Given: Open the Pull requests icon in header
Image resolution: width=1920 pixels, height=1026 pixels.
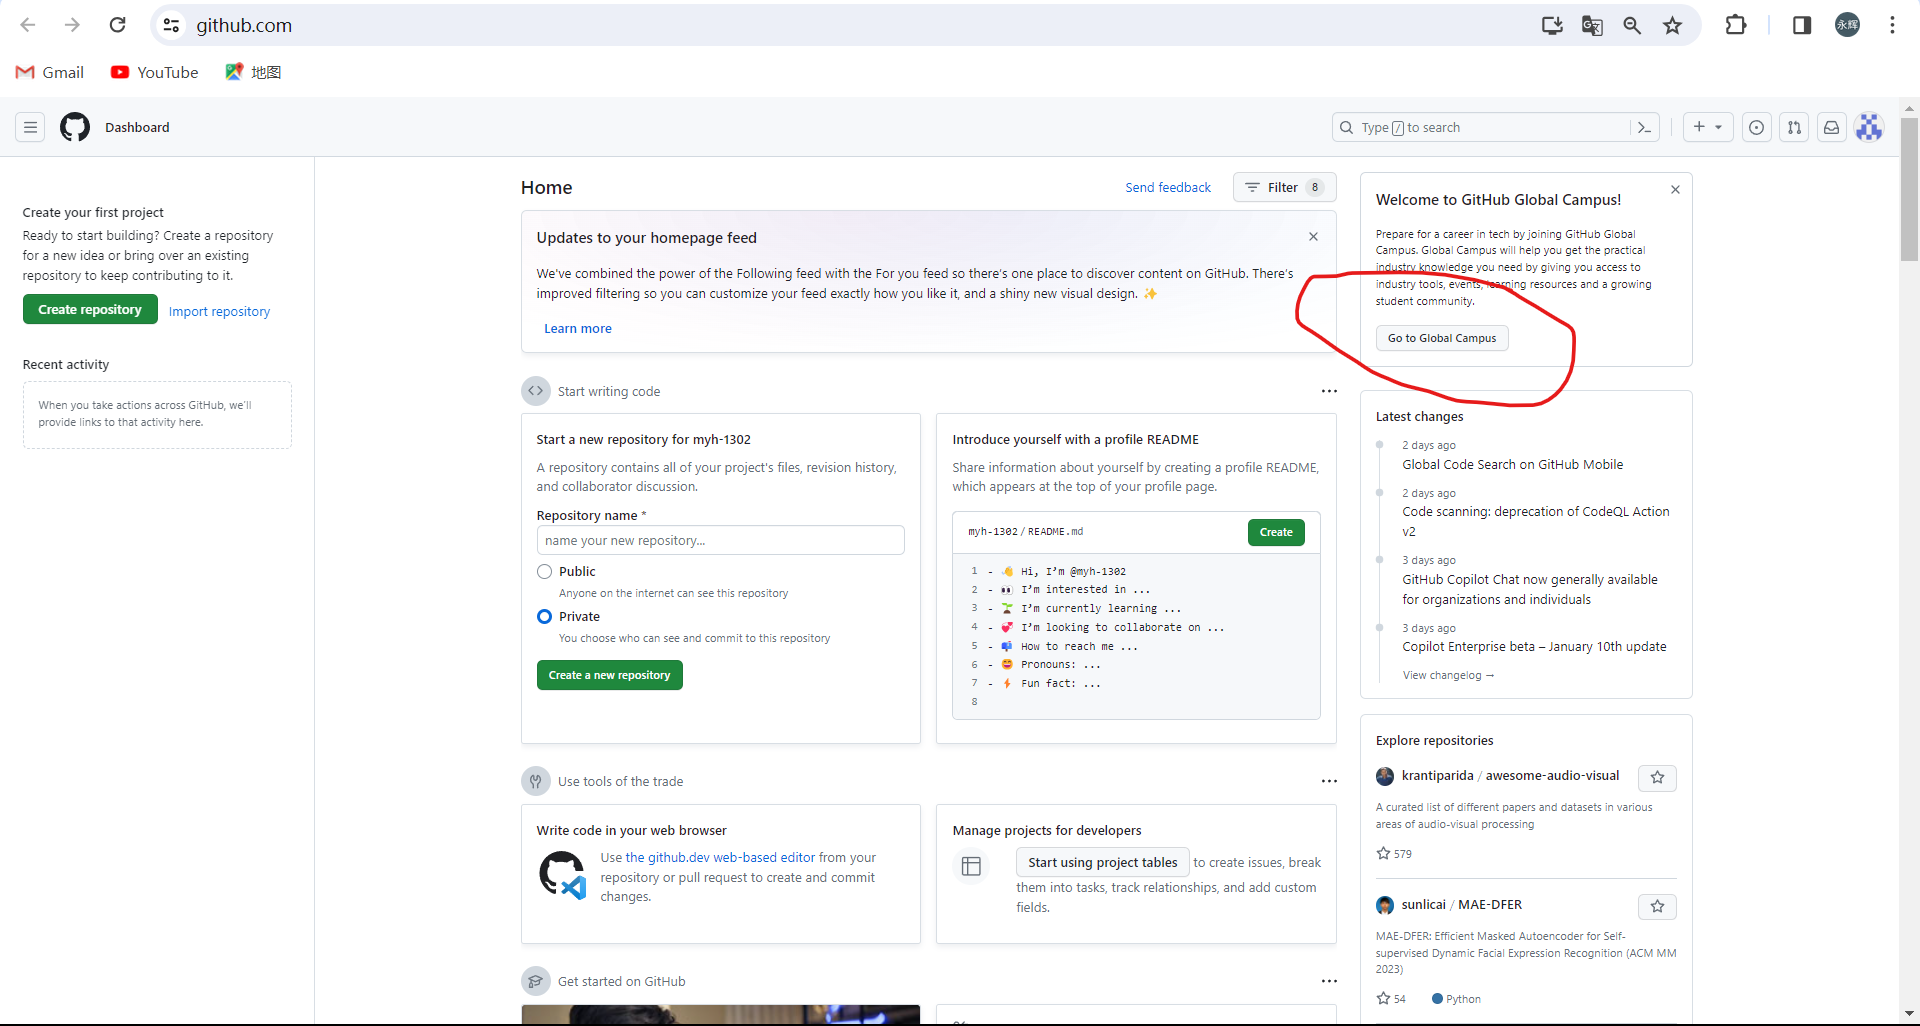Looking at the screenshot, I should point(1794,127).
